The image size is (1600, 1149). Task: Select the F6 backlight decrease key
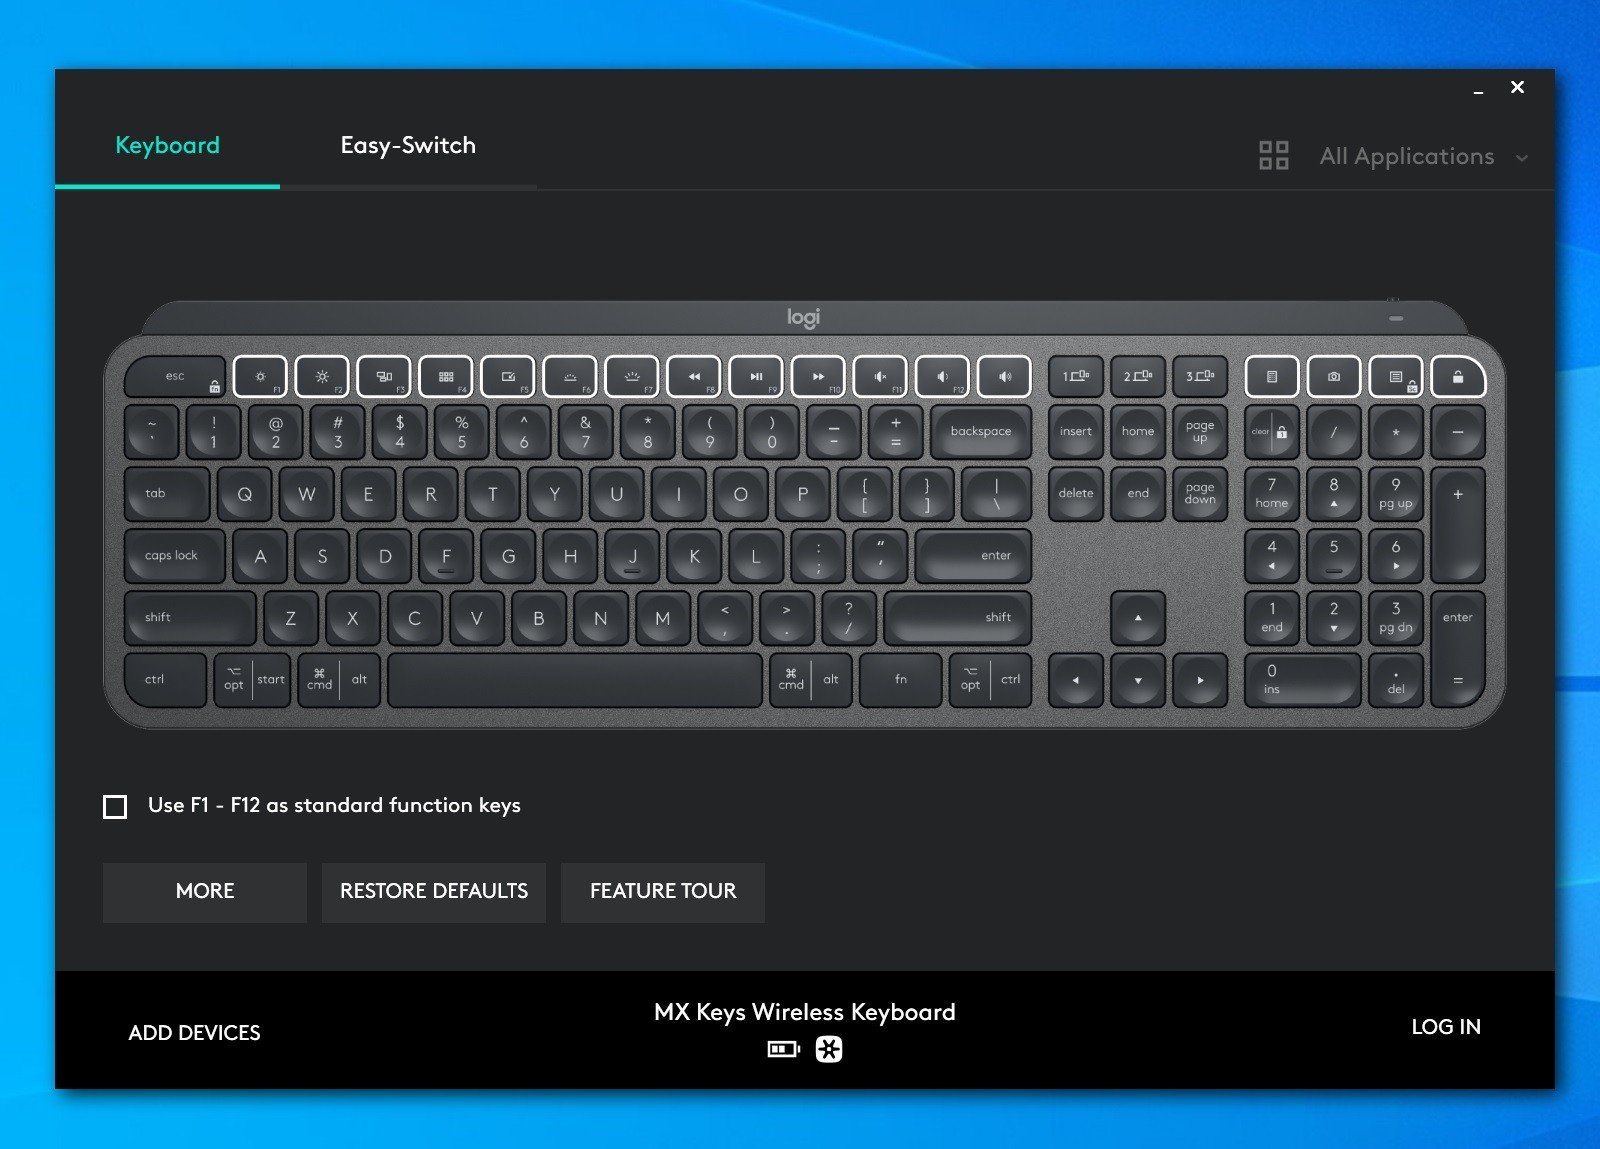click(570, 377)
